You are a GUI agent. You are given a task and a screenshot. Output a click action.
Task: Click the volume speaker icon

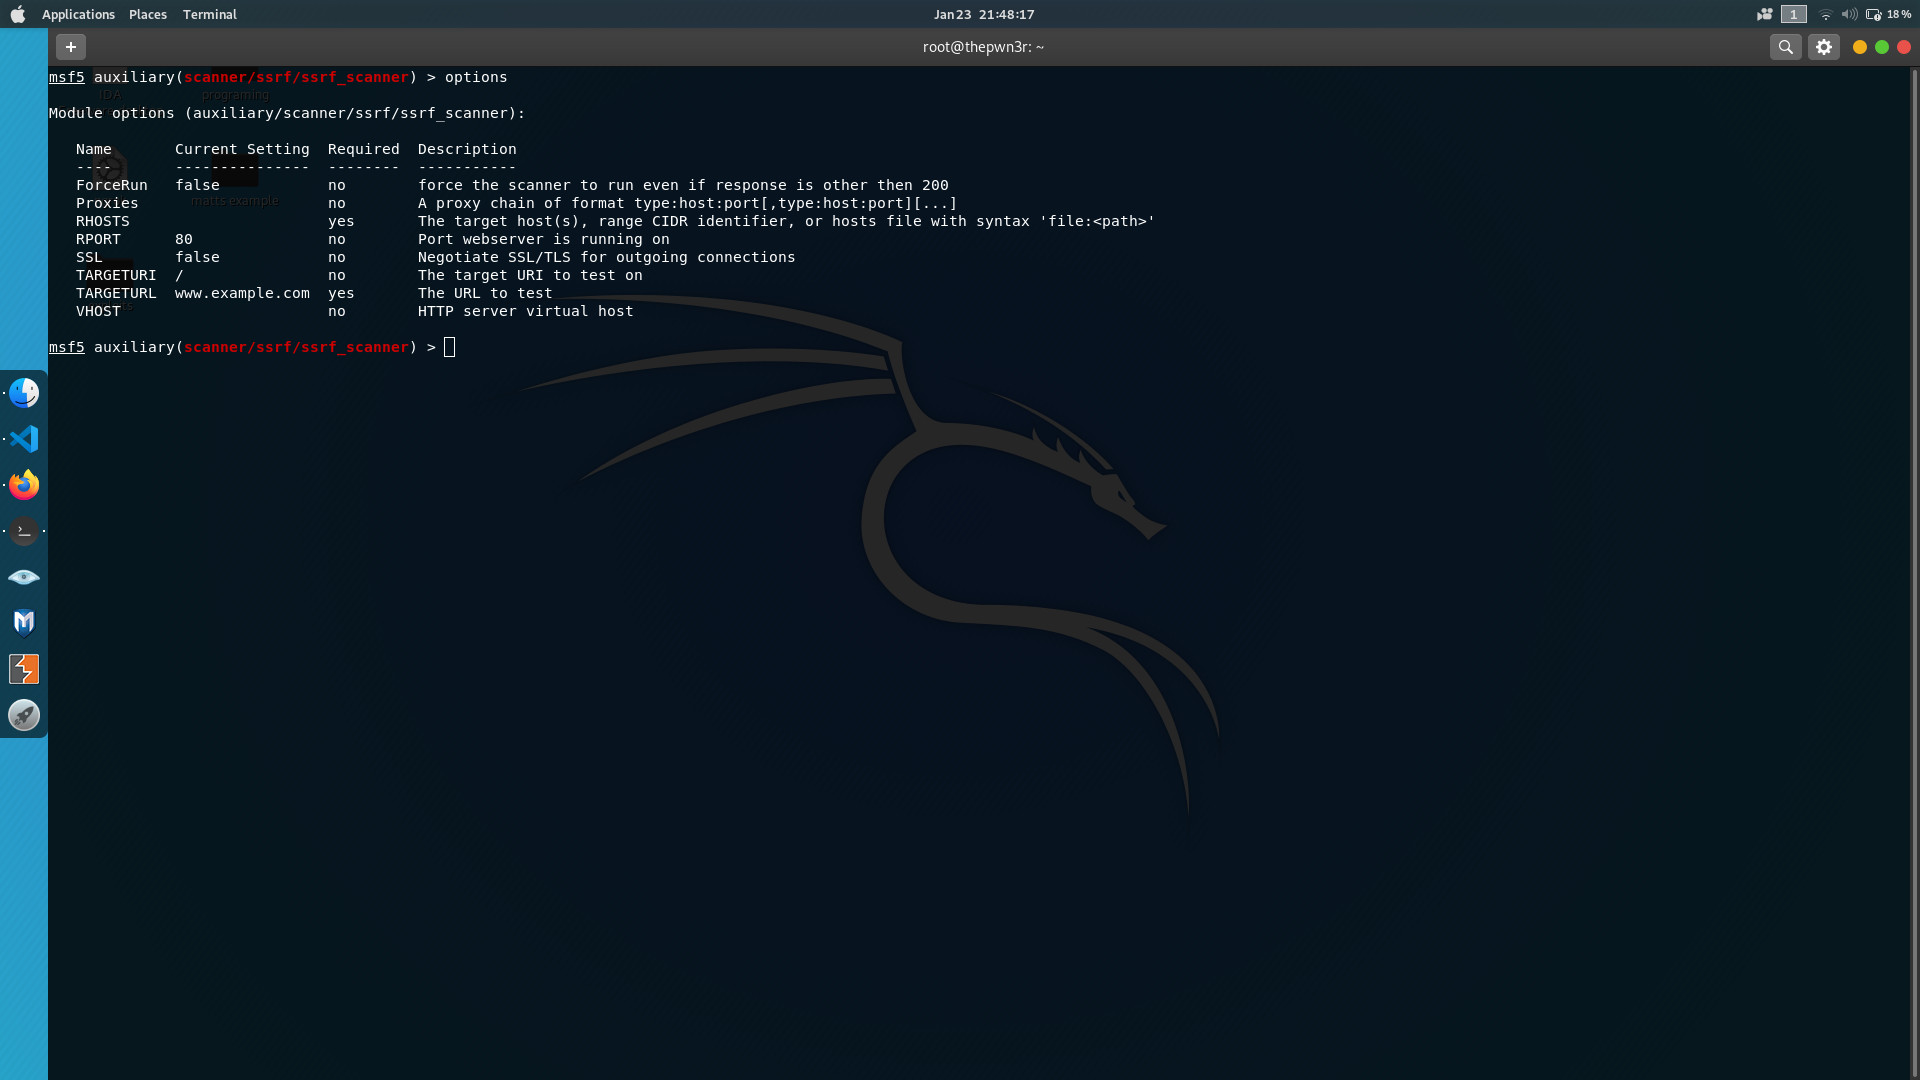coord(1849,14)
